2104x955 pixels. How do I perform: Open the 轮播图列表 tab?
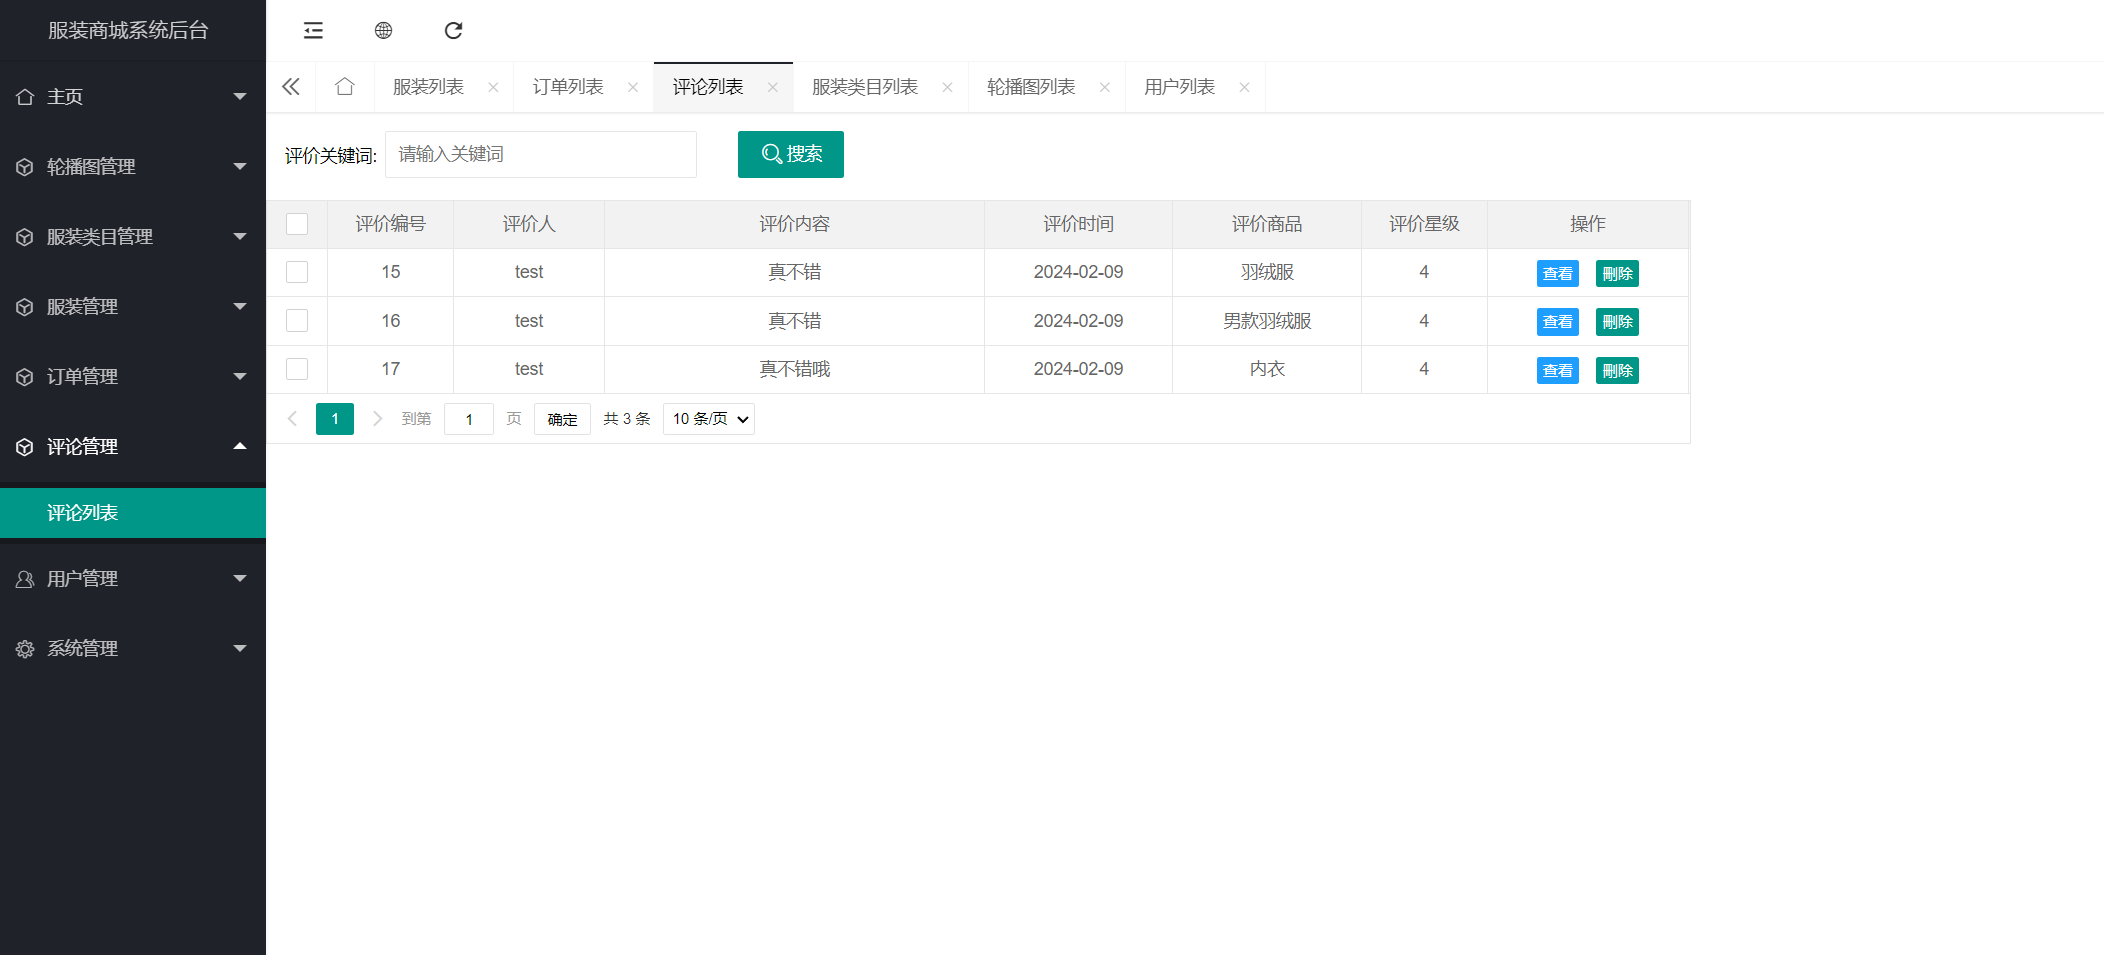(x=1029, y=87)
